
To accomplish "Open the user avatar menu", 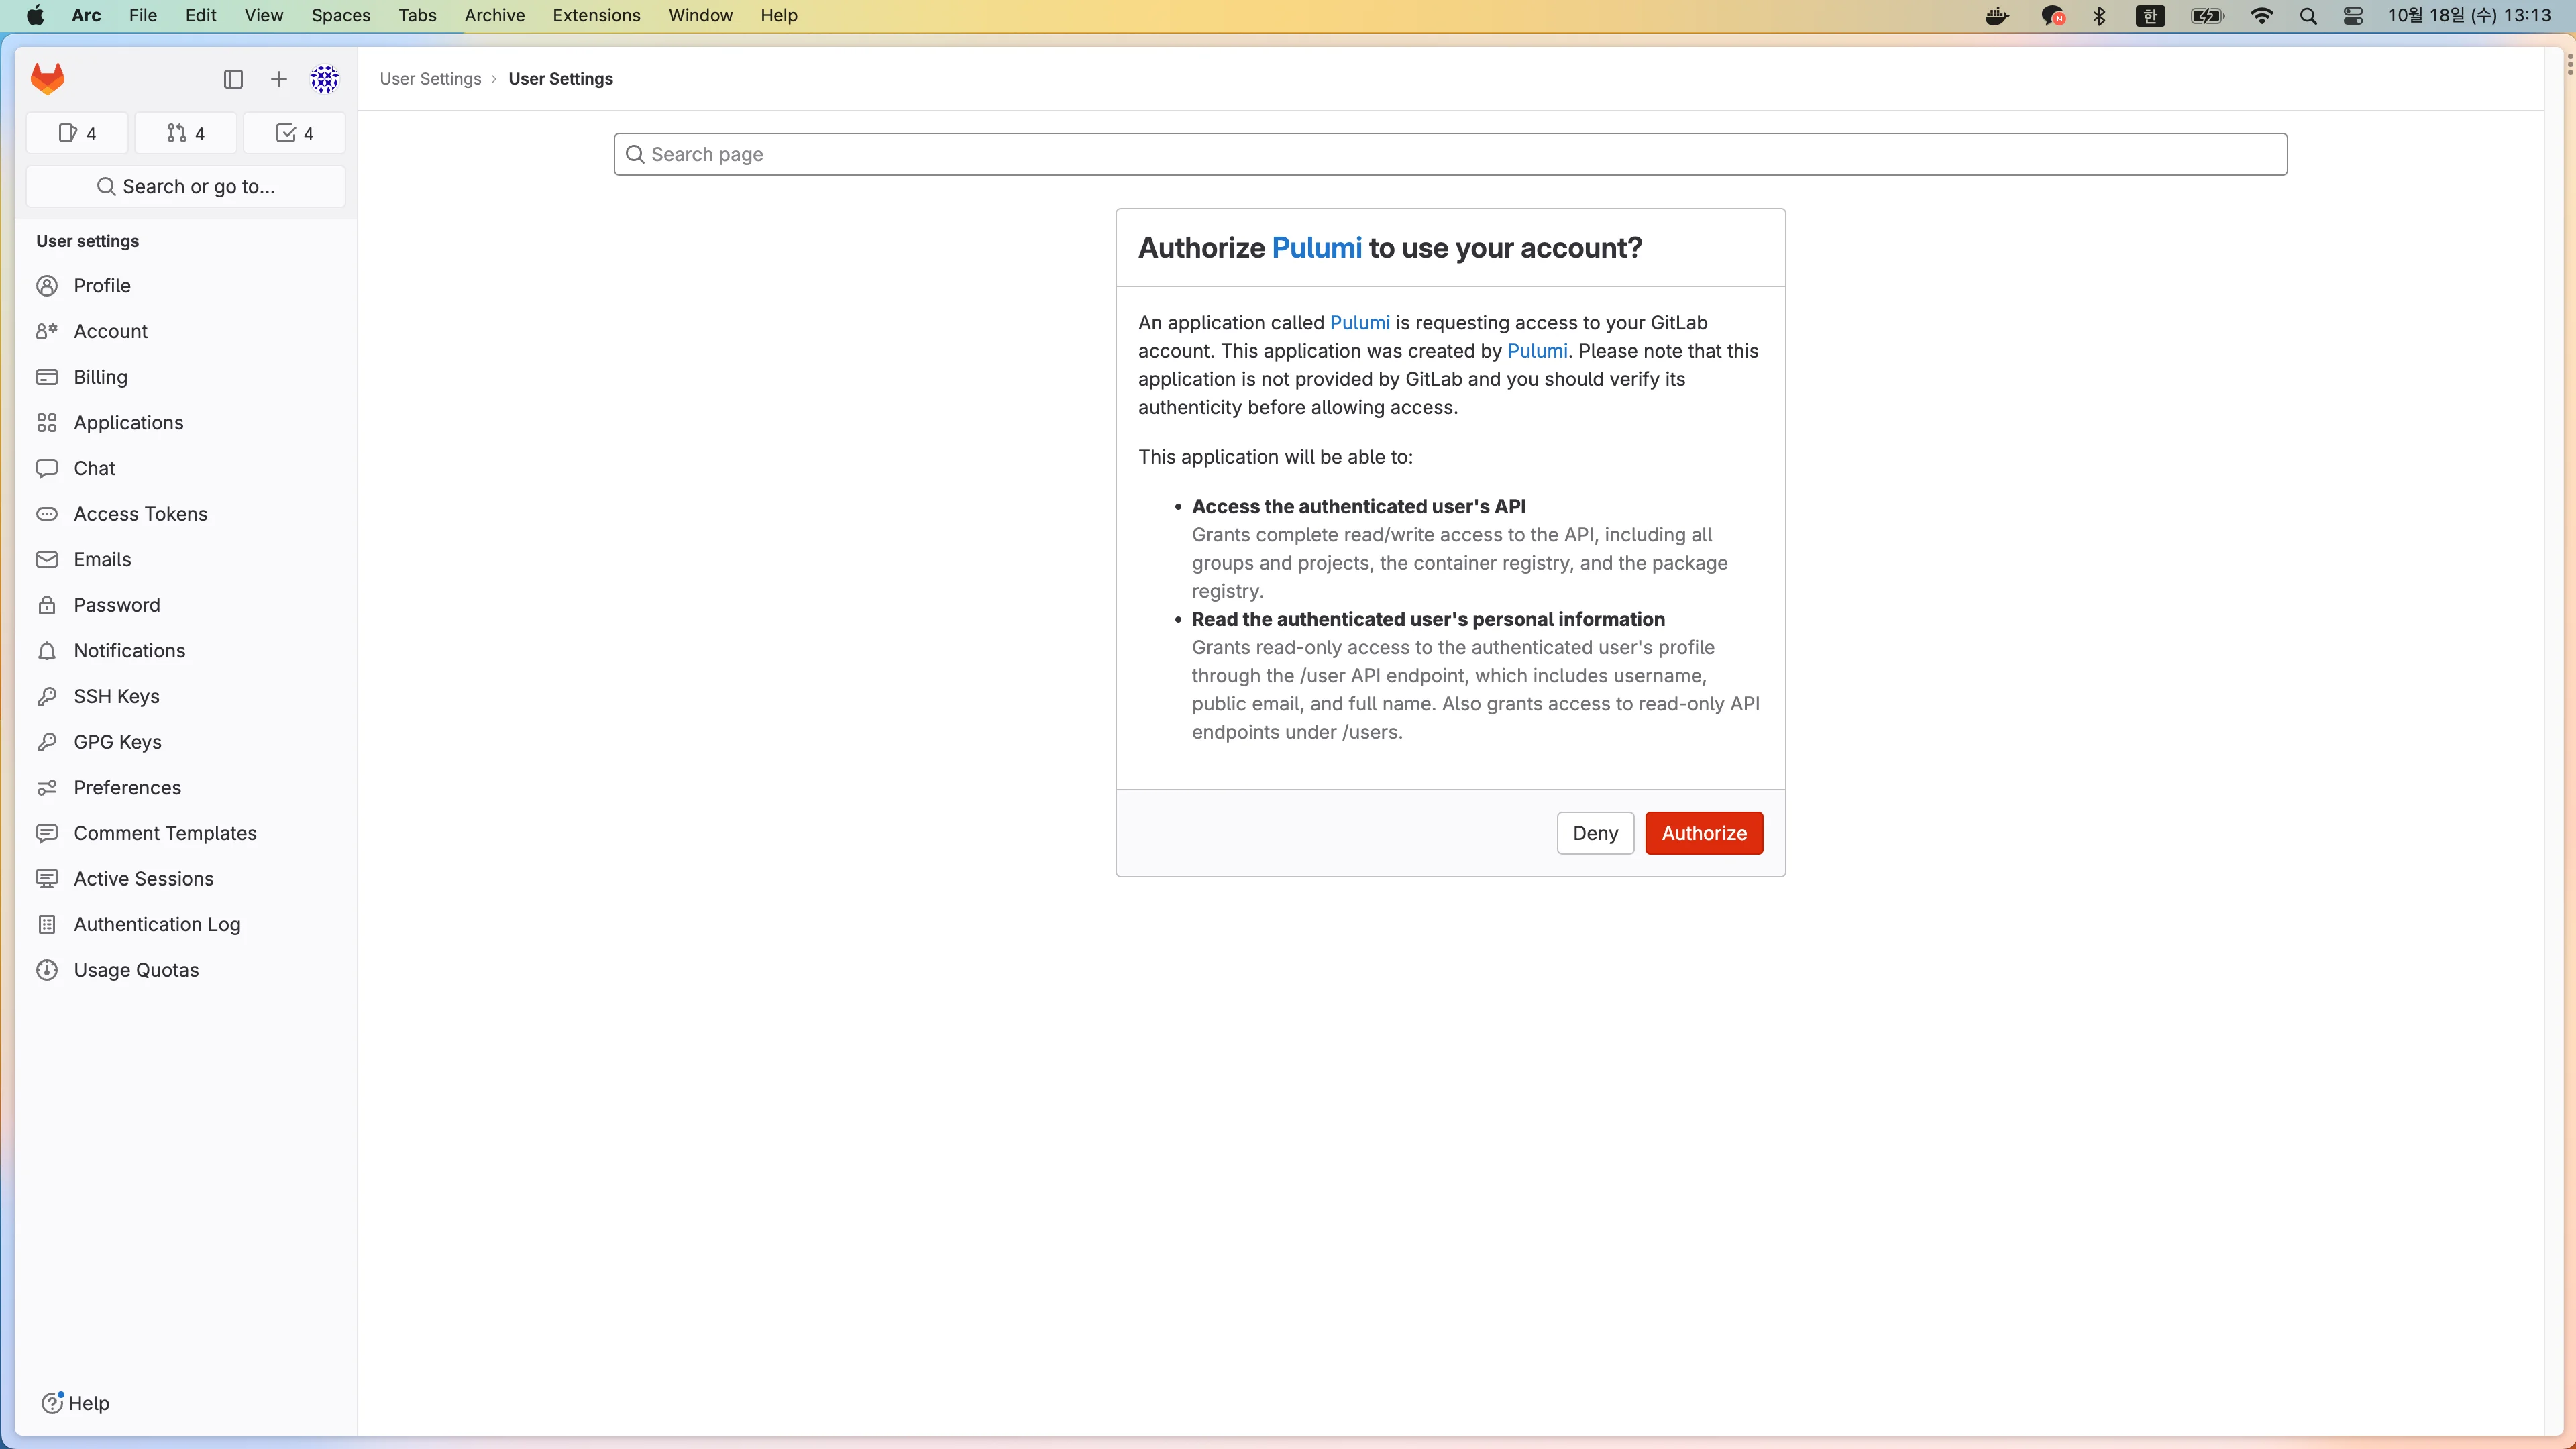I will click(324, 79).
